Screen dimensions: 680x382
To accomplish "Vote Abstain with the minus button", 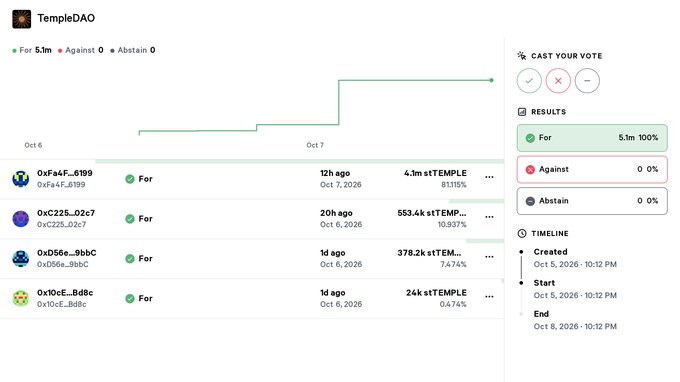I will (x=587, y=81).
